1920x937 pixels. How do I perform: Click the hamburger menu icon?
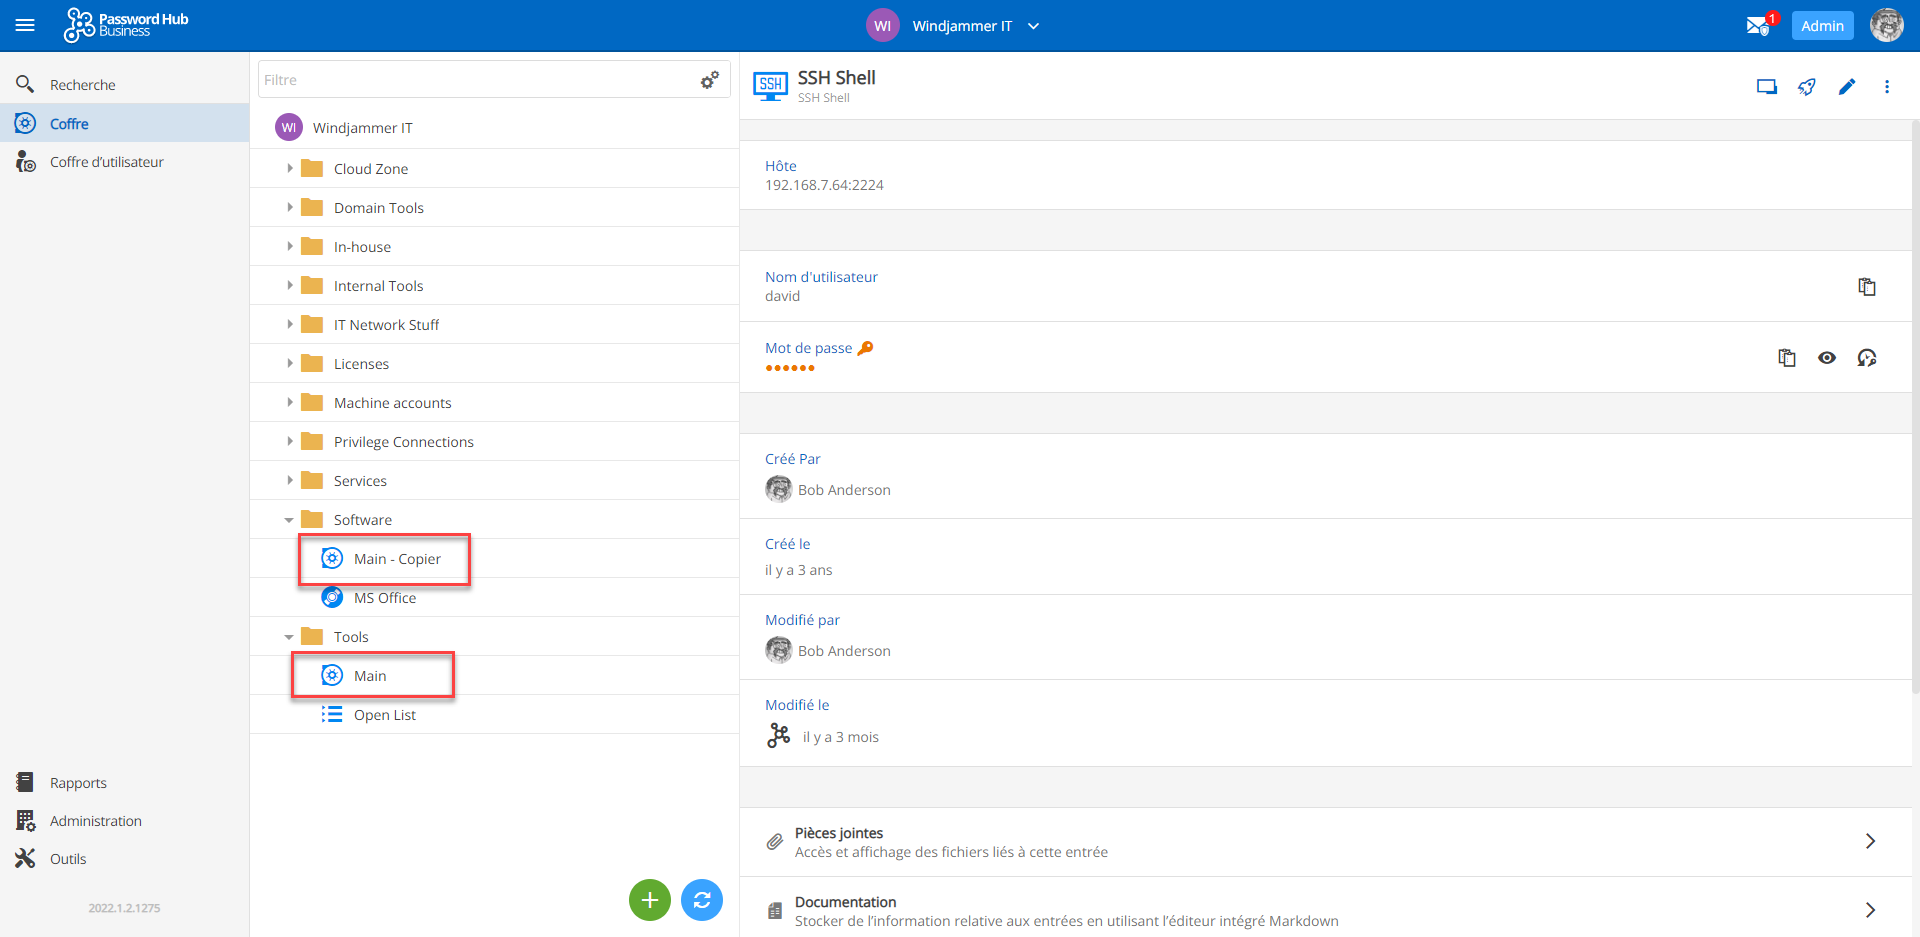tap(25, 26)
